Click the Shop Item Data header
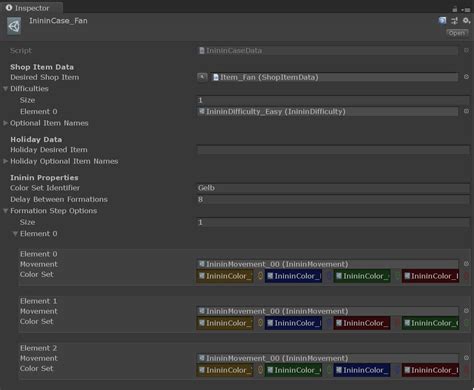This screenshot has height=390, width=474. coord(42,67)
